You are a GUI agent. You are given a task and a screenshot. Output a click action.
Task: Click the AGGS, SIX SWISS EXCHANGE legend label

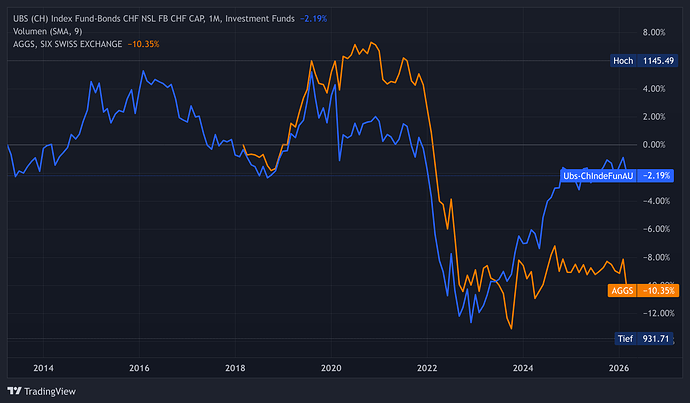[x=67, y=44]
